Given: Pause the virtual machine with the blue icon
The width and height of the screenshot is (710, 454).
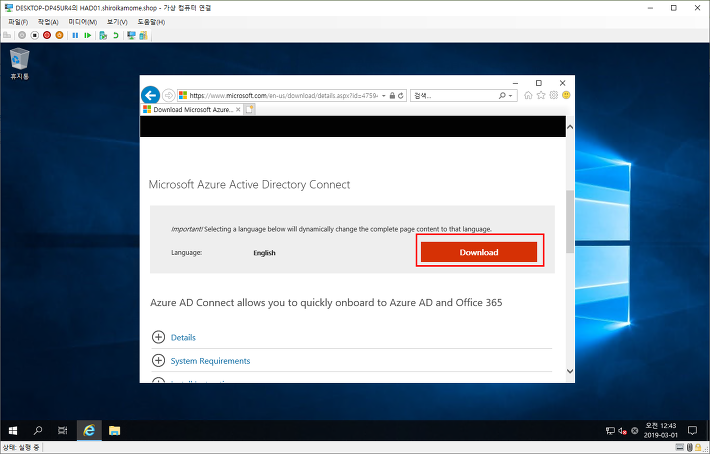Looking at the screenshot, I should pyautogui.click(x=75, y=35).
